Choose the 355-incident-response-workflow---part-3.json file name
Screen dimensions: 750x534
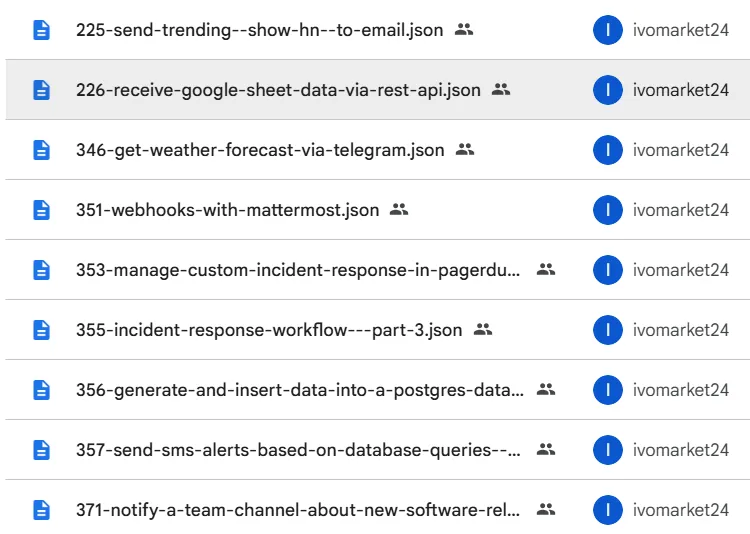click(x=269, y=330)
